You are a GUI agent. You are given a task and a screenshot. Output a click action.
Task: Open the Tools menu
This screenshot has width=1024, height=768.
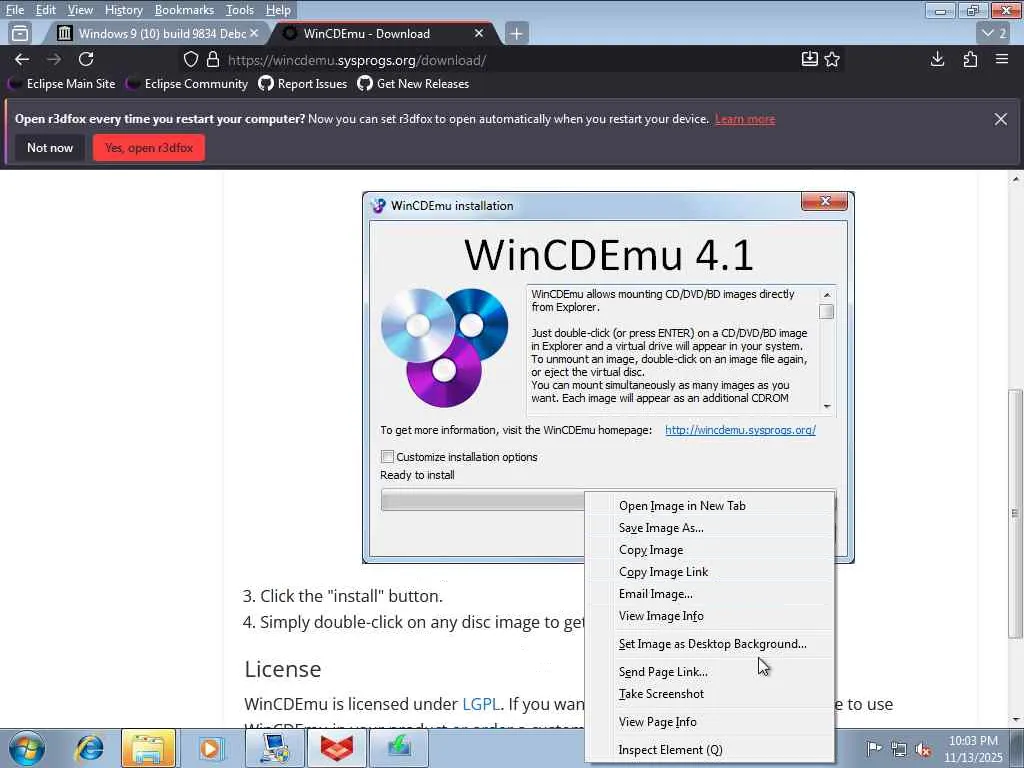[240, 10]
